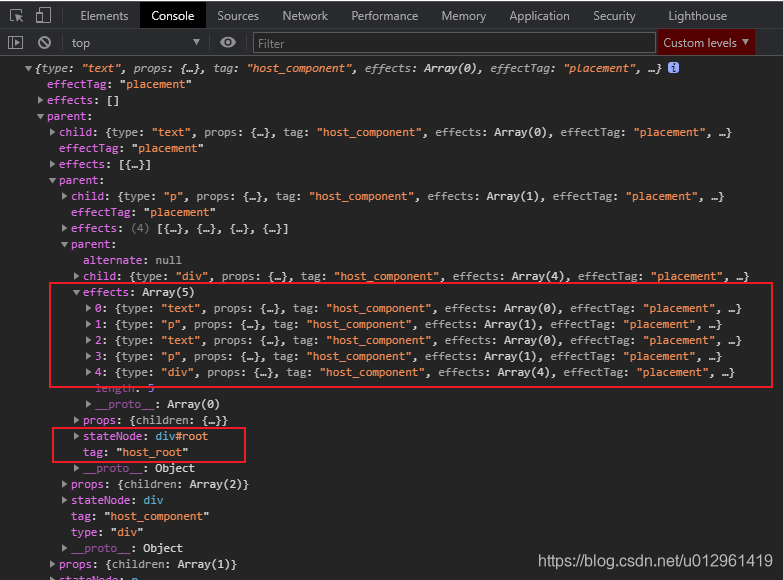Expand the child entry with type div
This screenshot has height=580, width=783.
[x=76, y=276]
